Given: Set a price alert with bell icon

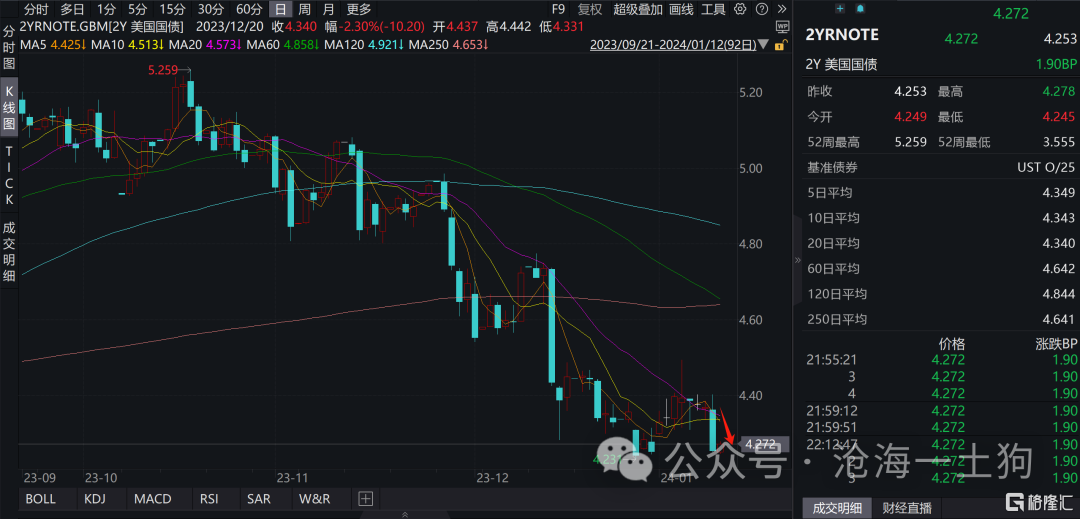Looking at the screenshot, I should 860,8.
